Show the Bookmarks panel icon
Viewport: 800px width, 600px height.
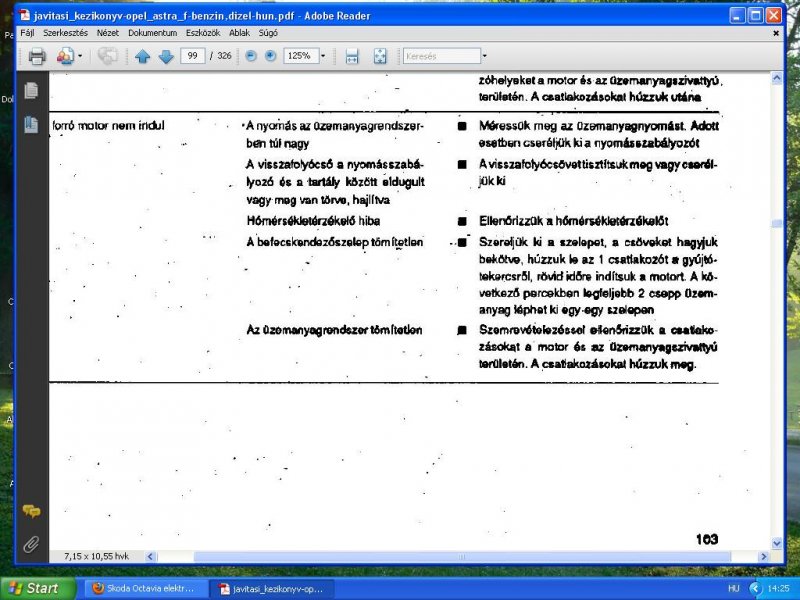click(x=31, y=124)
